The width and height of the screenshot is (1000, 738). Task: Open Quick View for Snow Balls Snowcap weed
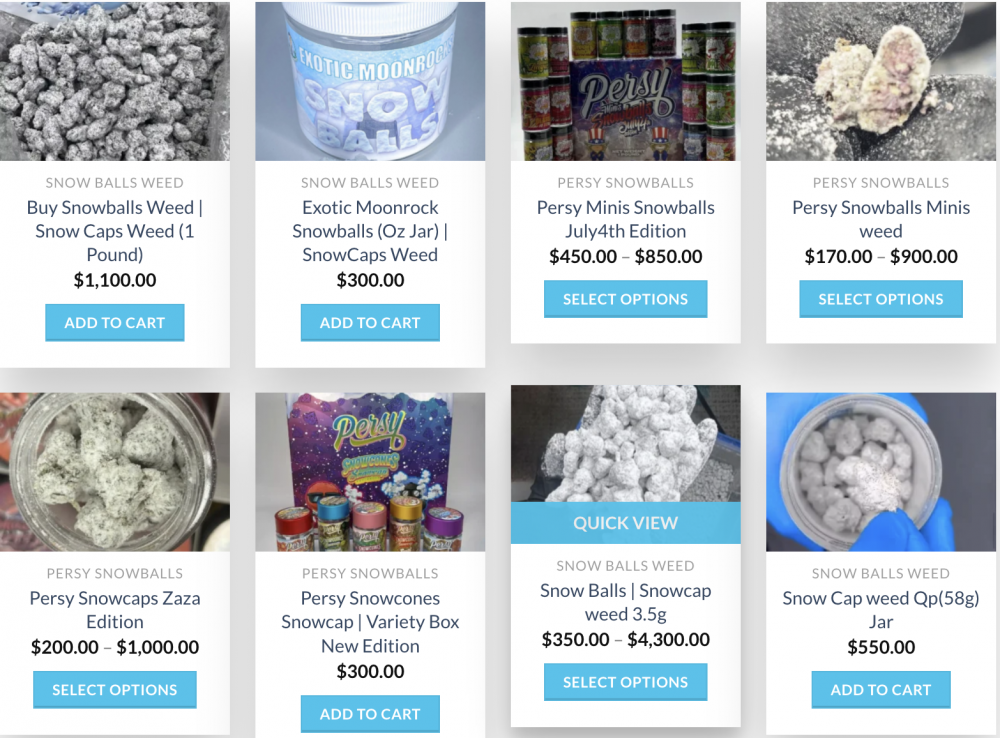point(626,523)
